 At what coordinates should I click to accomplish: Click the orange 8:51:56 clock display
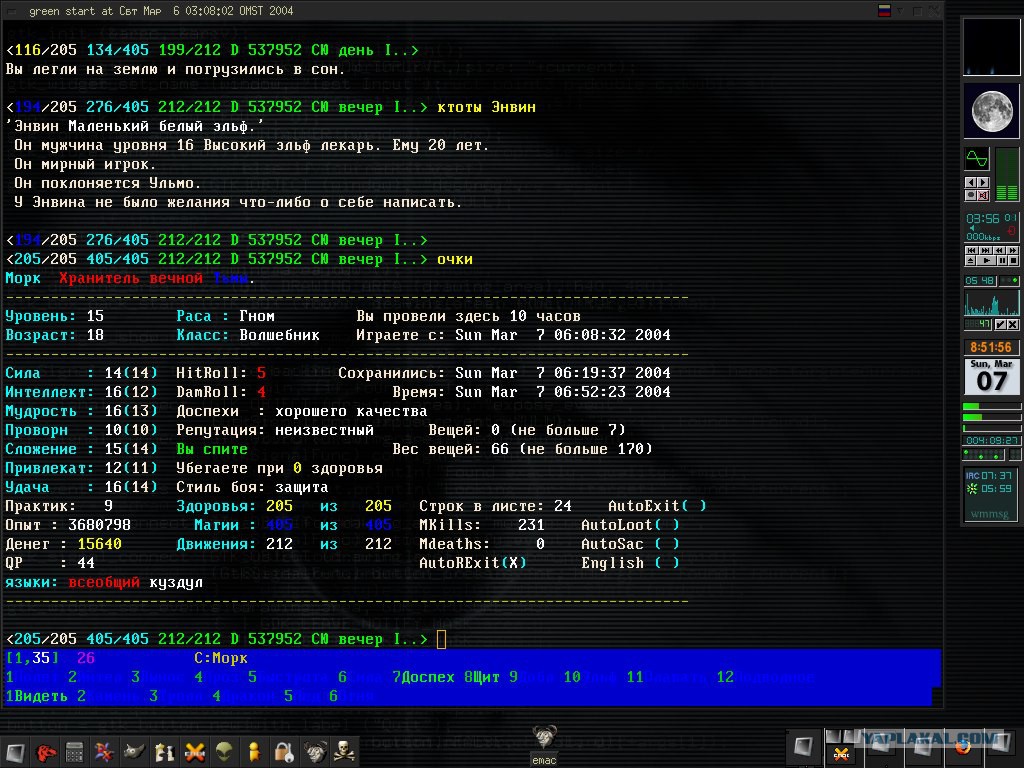pos(991,347)
